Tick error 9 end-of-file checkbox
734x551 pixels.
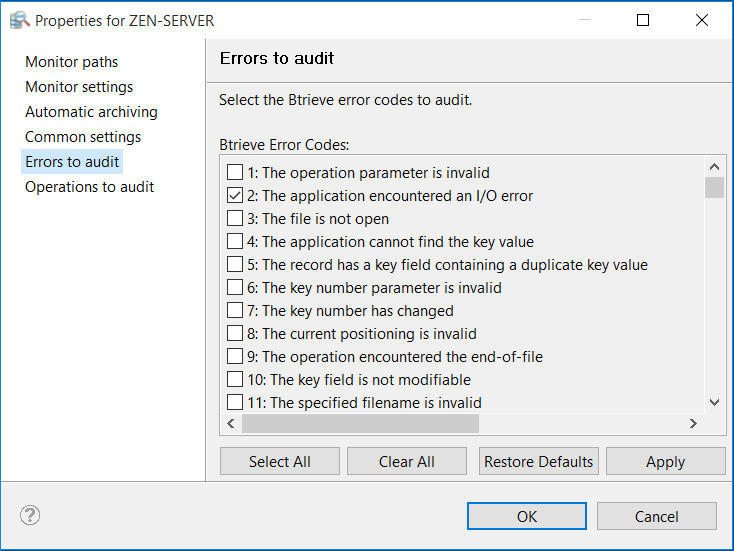point(235,356)
